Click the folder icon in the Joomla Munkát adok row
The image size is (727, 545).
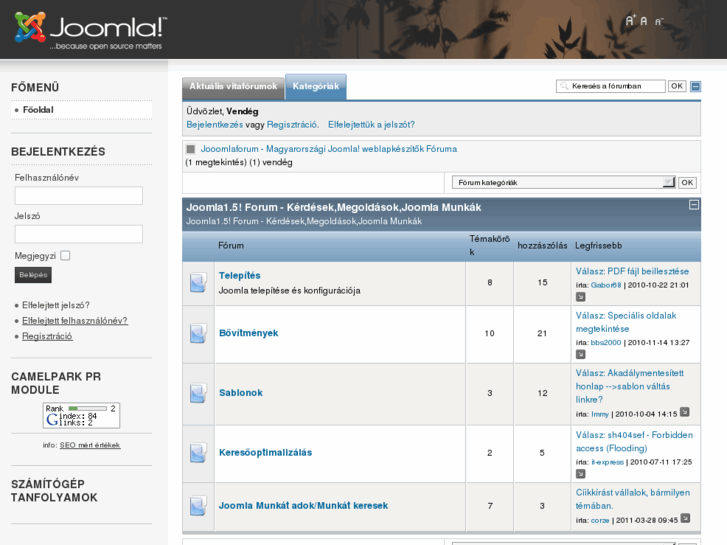point(198,506)
